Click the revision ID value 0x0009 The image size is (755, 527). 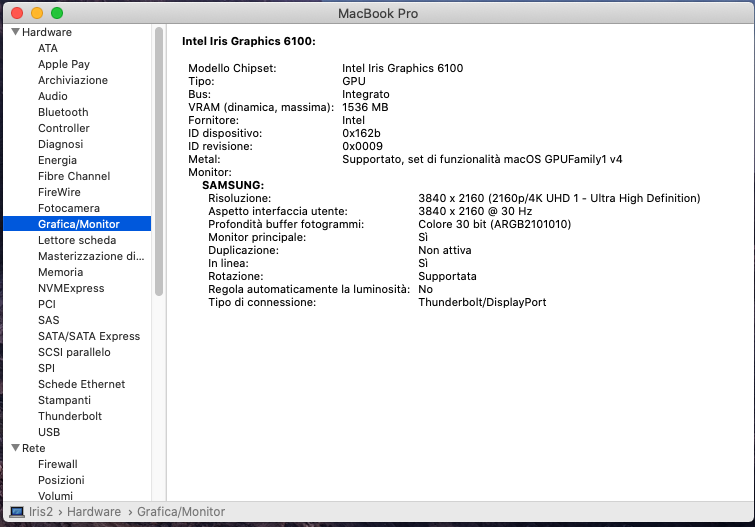[363, 146]
